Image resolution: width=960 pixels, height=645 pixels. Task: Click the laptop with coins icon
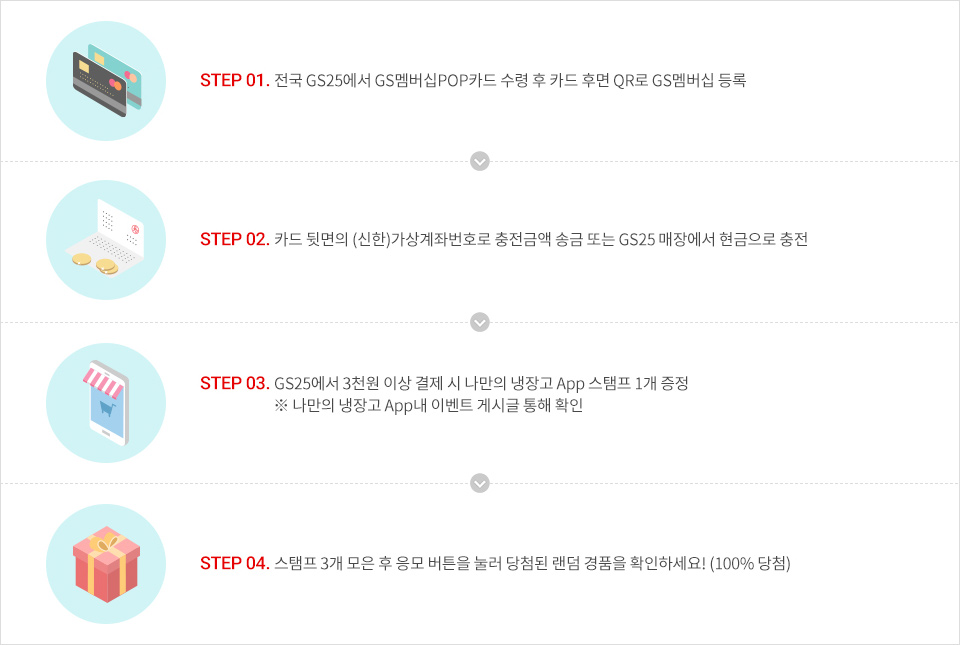(x=106, y=240)
